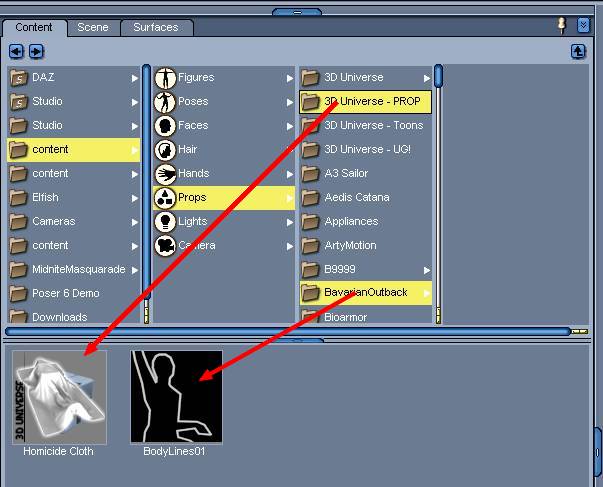Select the Faces category icon
The height and width of the screenshot is (487, 603).
coord(165,126)
